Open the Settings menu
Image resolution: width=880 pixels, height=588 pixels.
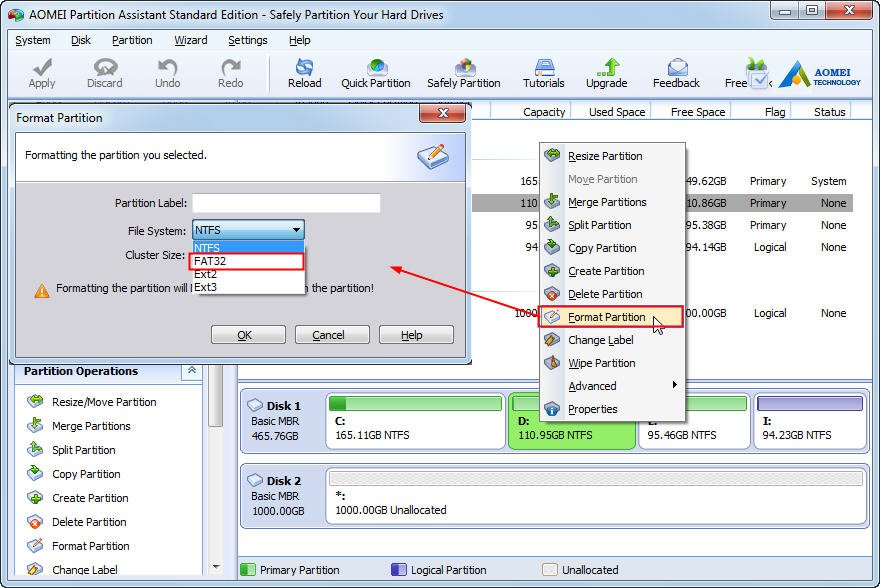(248, 40)
